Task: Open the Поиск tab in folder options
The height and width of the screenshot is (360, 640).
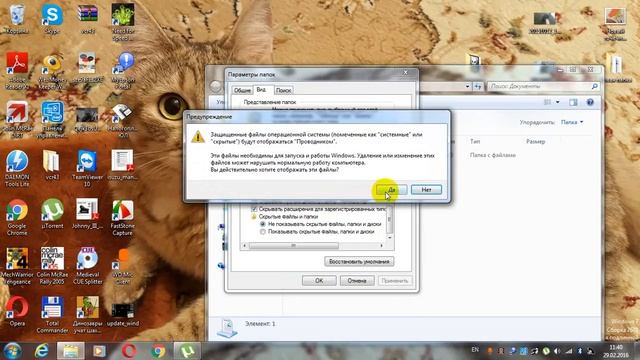Action: coord(283,90)
